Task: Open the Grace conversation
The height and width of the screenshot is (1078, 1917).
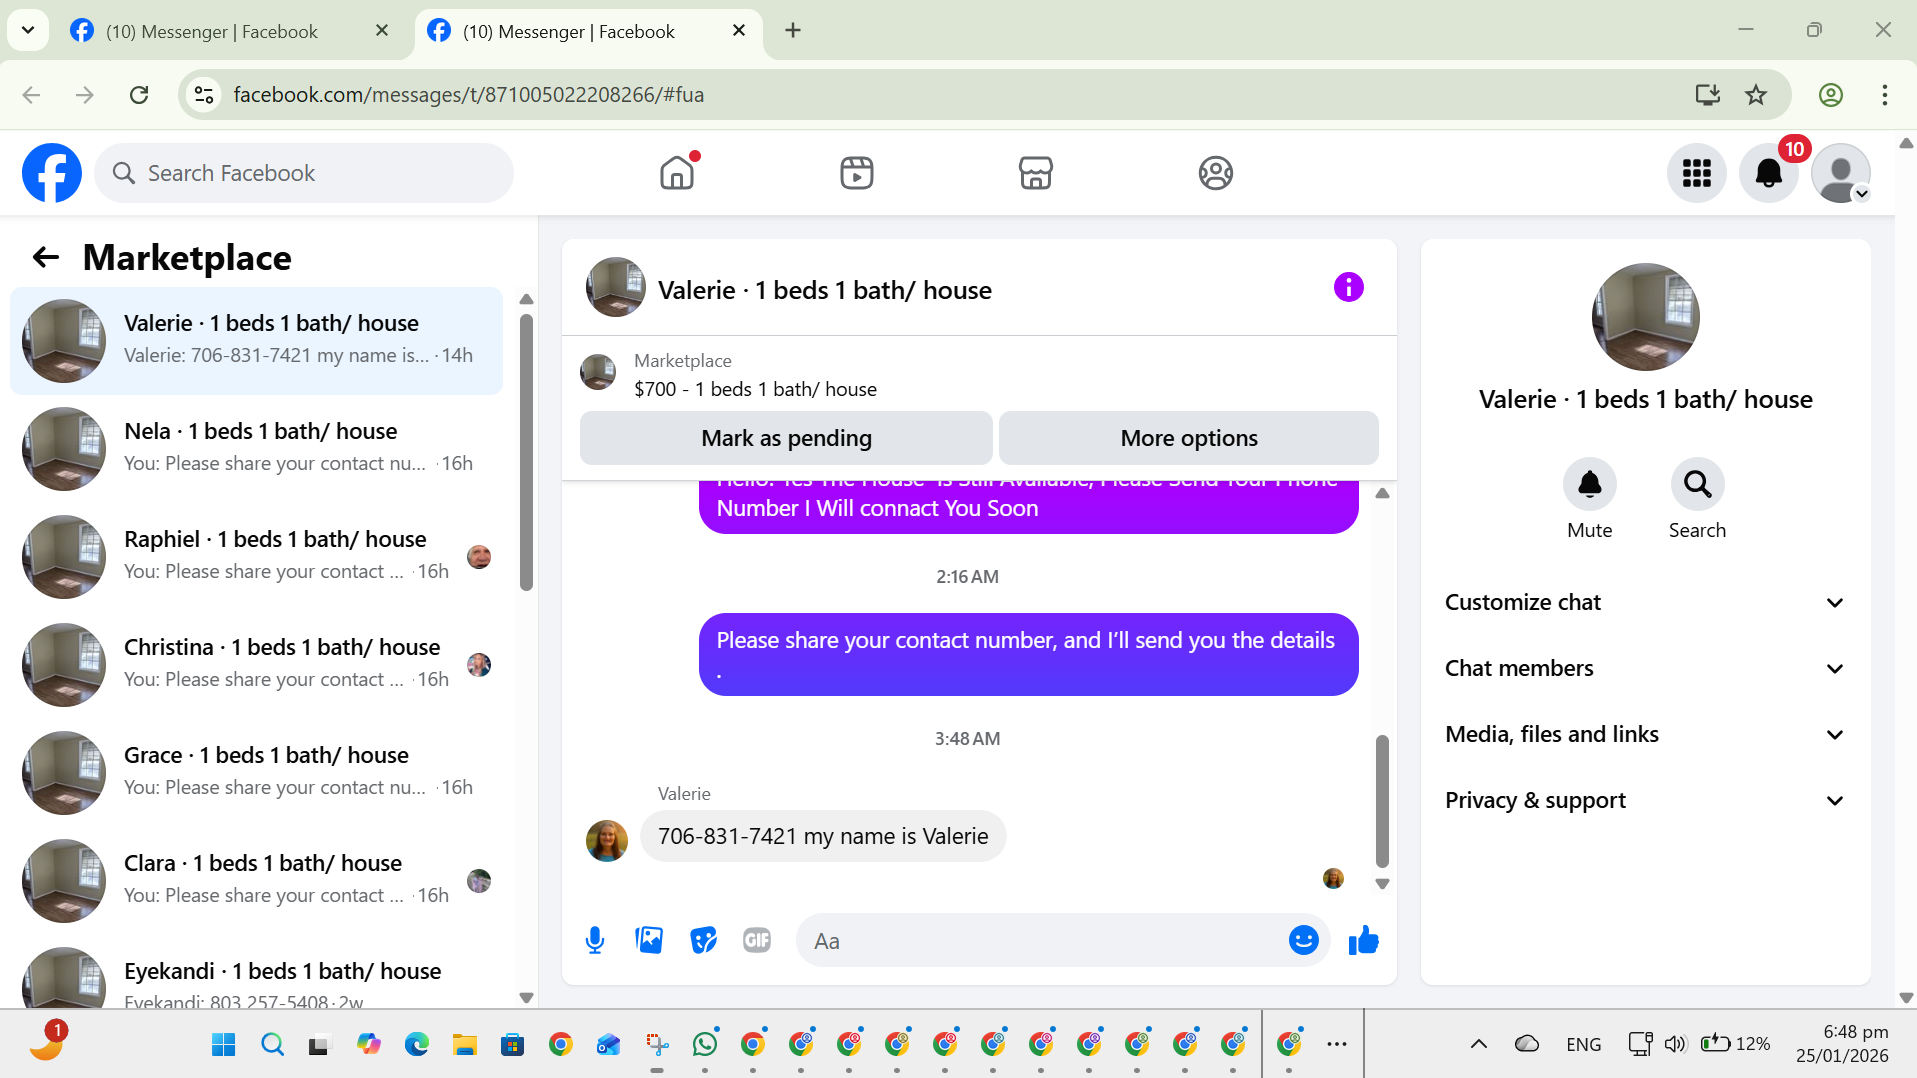Action: click(x=256, y=772)
